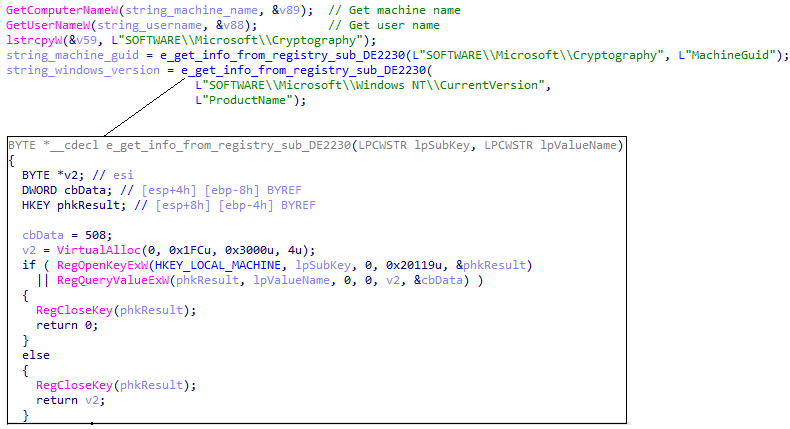Select the "Get user name" comment
The height and width of the screenshot is (429, 790).
383,24
